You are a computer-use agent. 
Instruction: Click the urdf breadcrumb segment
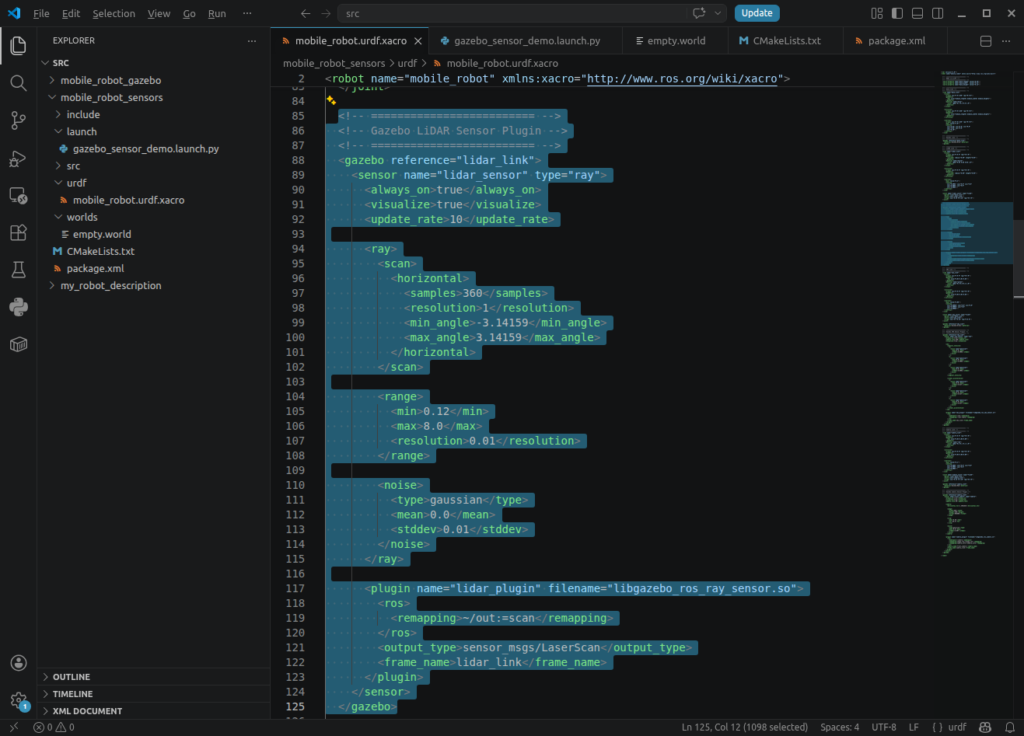pyautogui.click(x=407, y=63)
